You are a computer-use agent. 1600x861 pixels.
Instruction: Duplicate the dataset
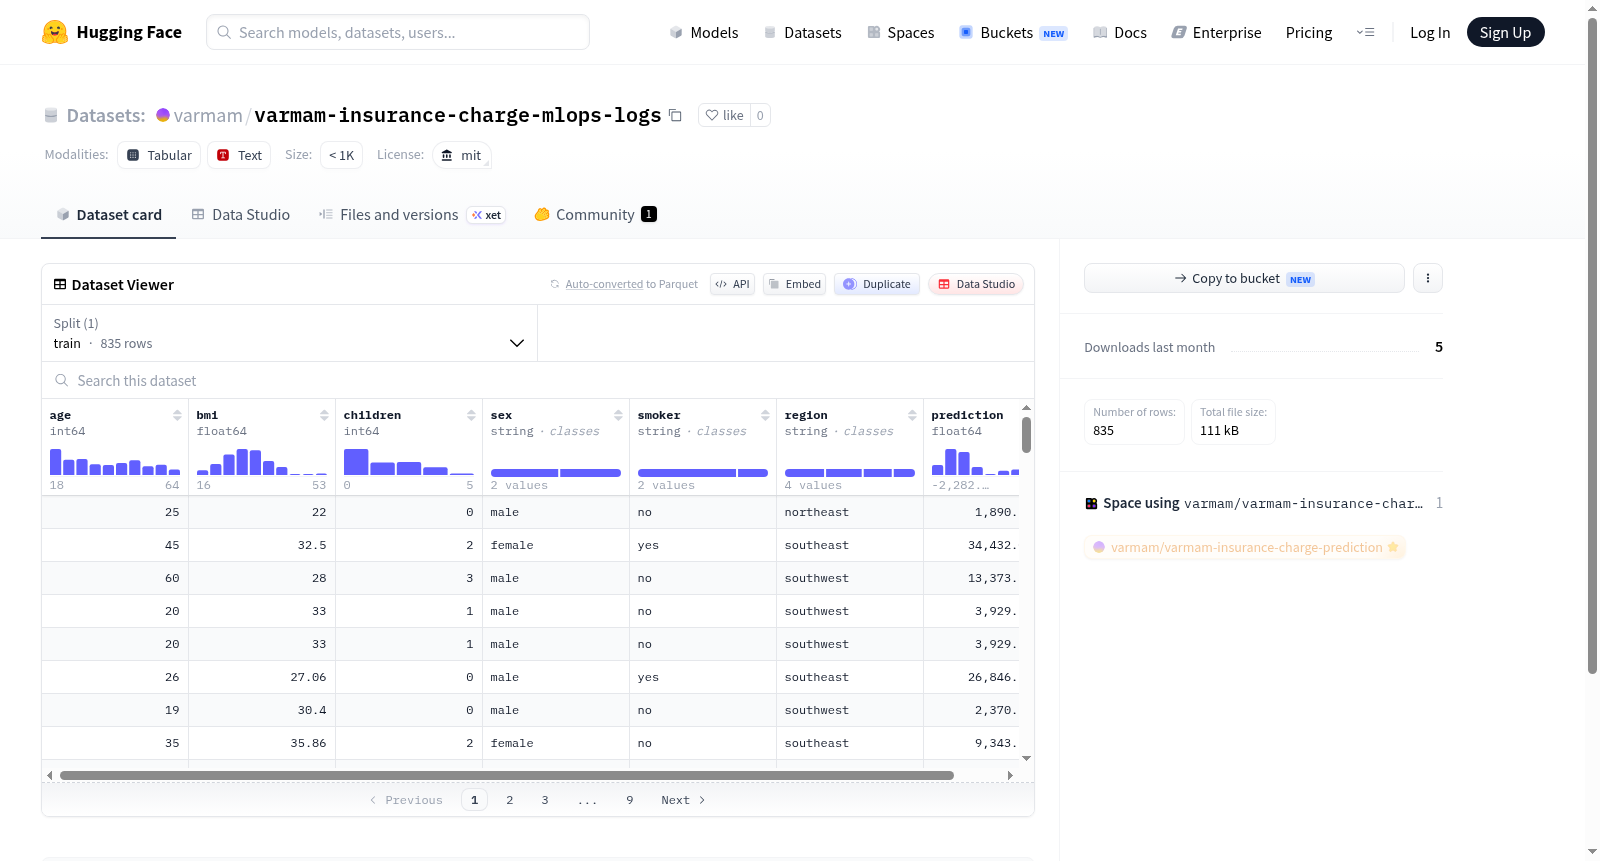click(877, 284)
